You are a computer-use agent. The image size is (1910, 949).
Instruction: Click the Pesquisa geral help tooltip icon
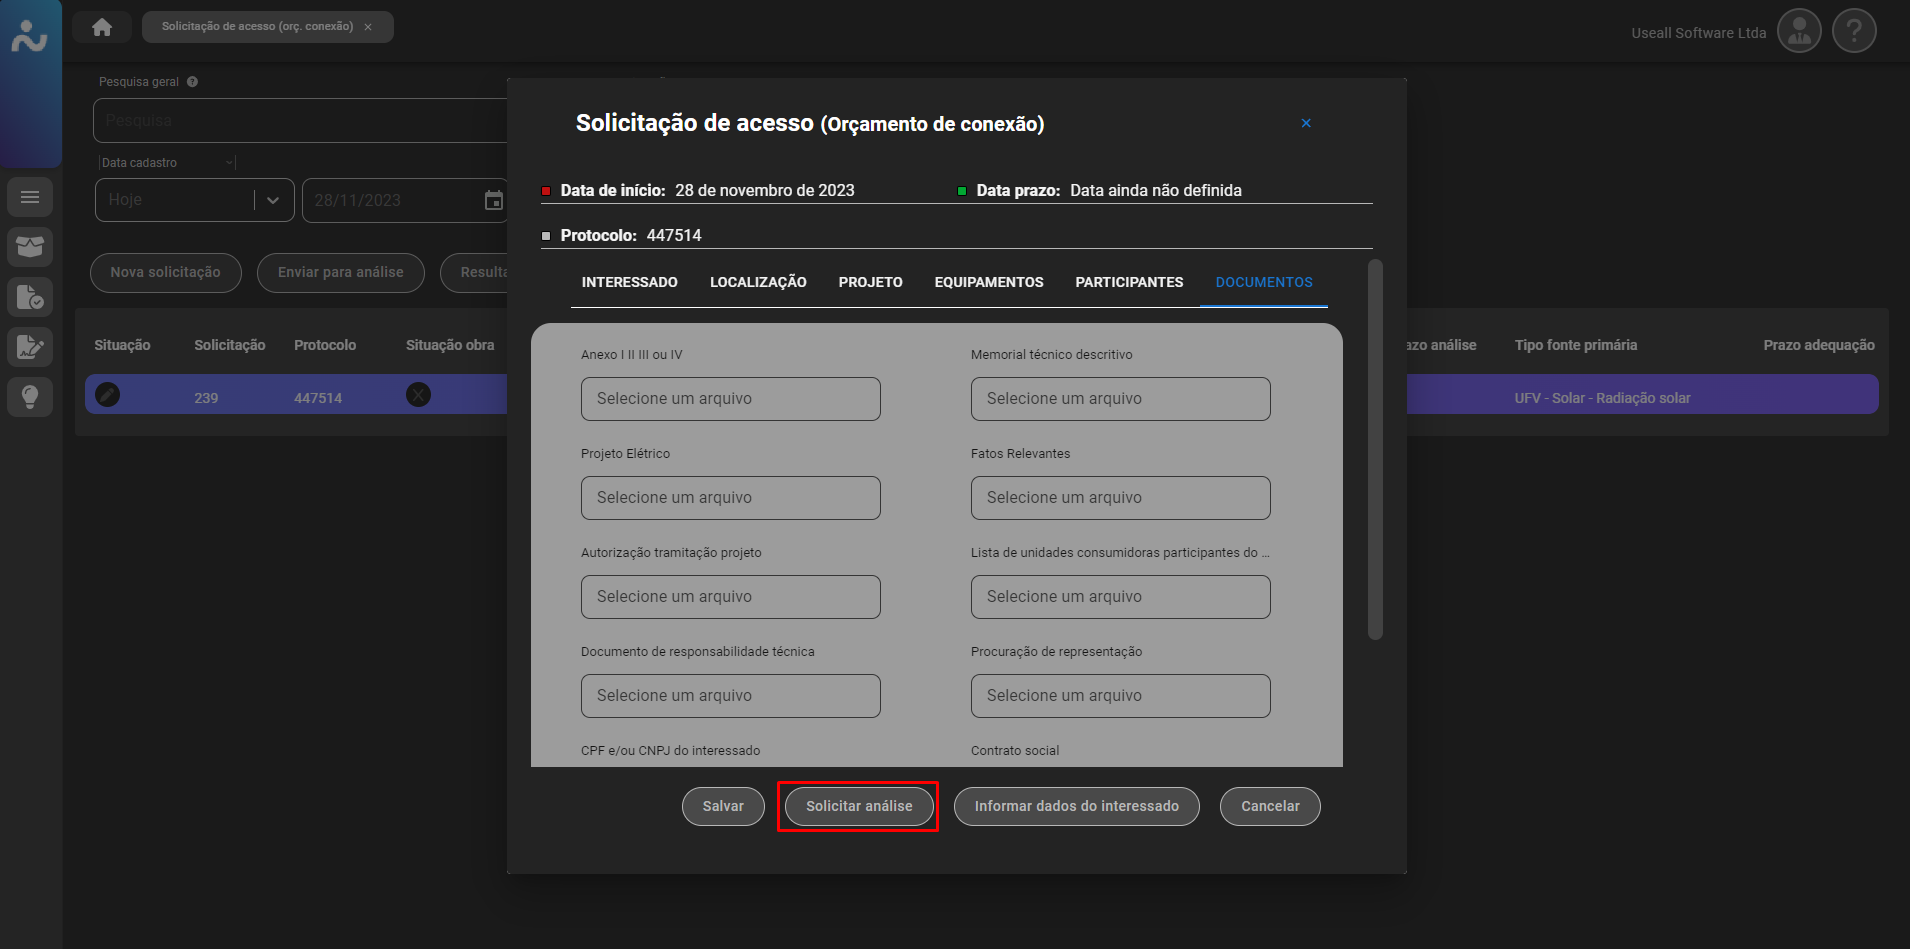[x=192, y=82]
